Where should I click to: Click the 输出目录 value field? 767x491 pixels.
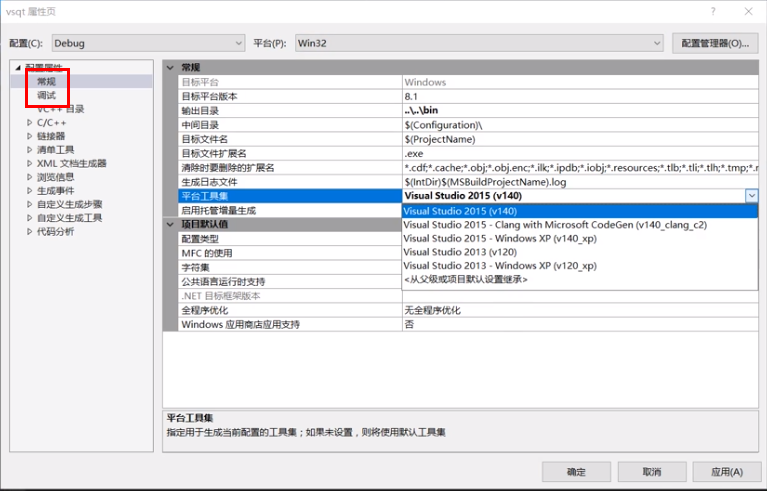coord(580,109)
